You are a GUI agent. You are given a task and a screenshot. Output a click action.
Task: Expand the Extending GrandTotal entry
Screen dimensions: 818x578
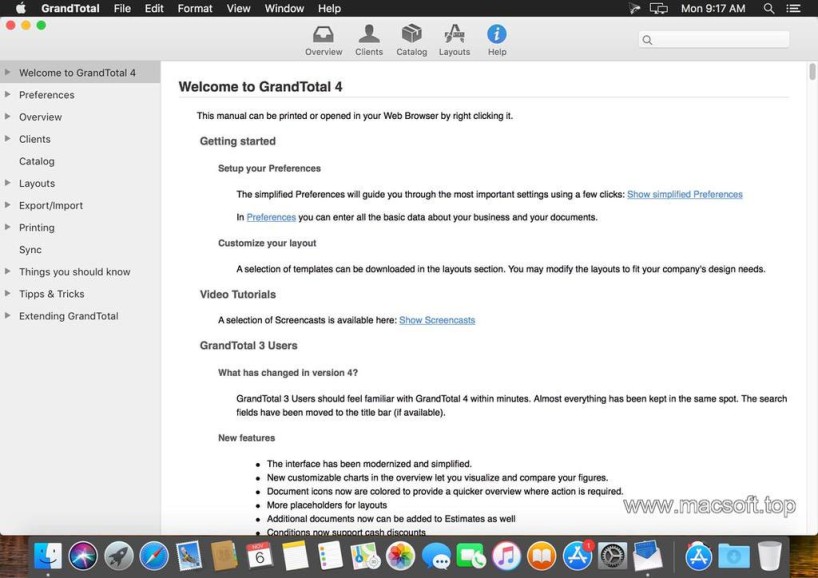8,315
